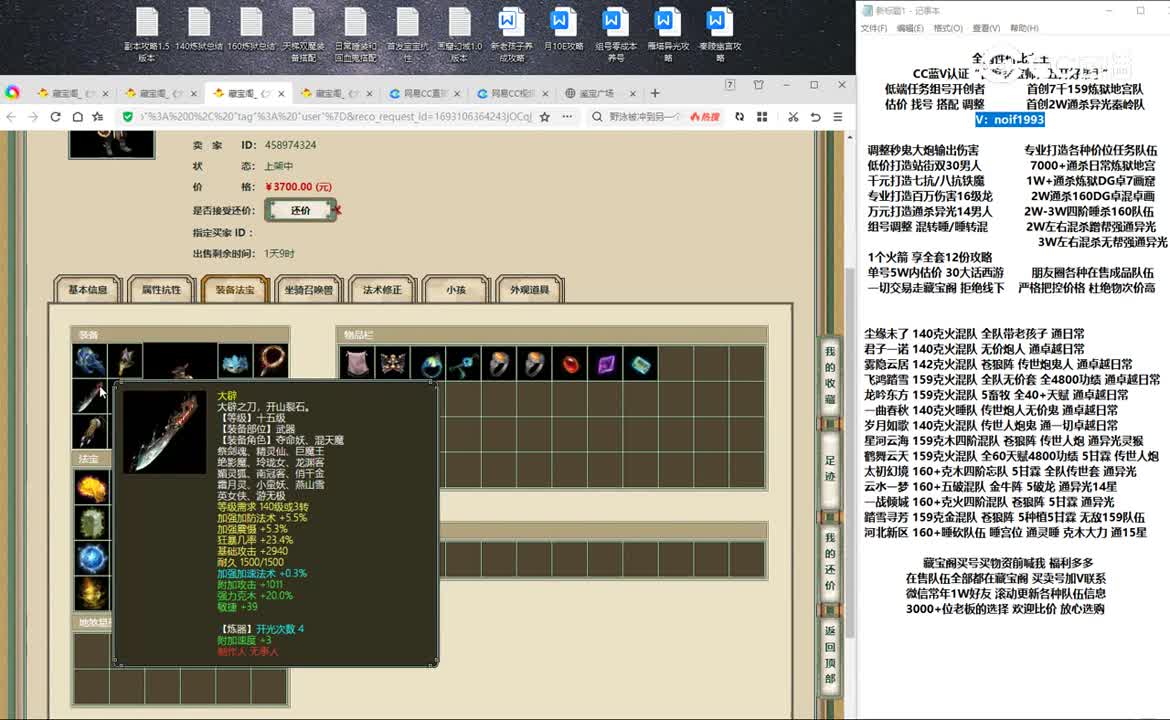Open the address bar three-dots menu

[x=568, y=116]
